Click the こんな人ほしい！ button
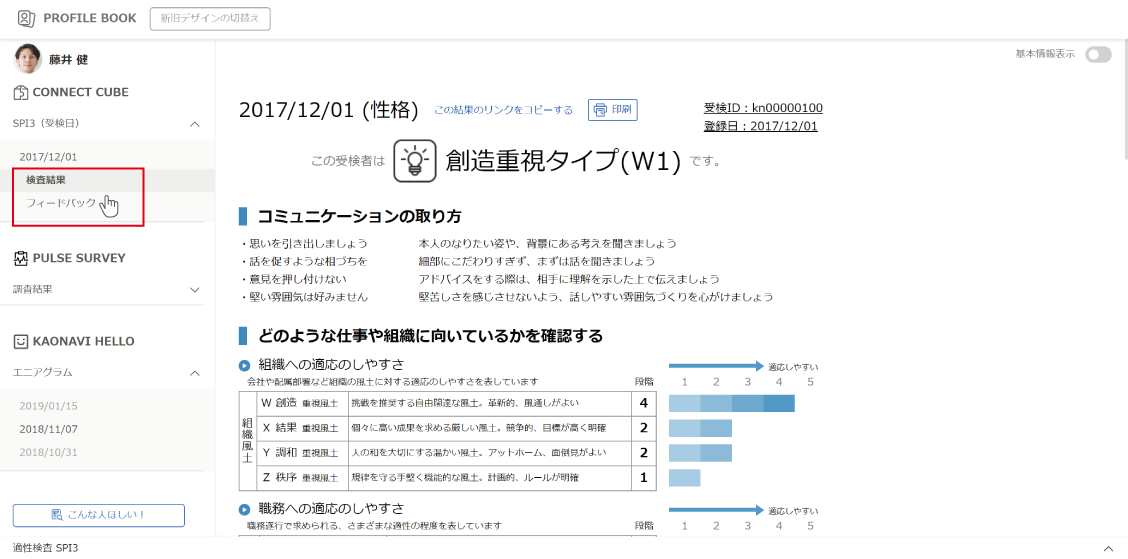1128x559 pixels. click(x=98, y=515)
